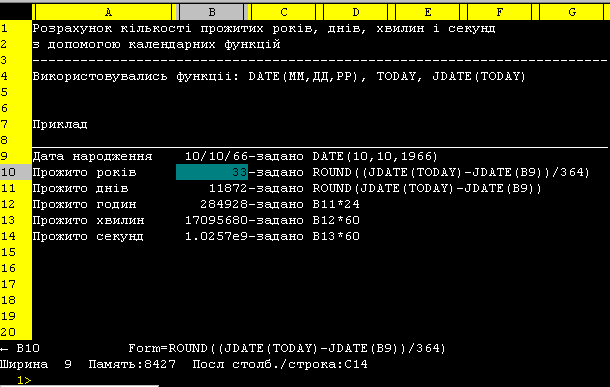610x387 pixels.
Task: Click the 'Приклад' text cell
Action: coord(60,124)
